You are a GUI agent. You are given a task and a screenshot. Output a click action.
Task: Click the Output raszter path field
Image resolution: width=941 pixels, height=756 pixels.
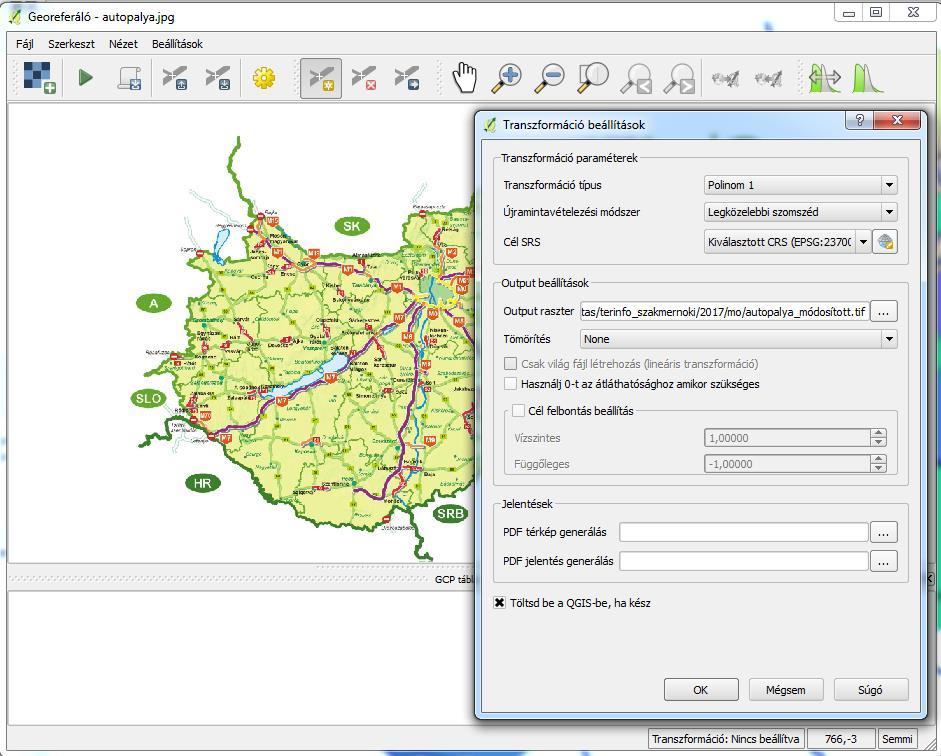pos(724,311)
